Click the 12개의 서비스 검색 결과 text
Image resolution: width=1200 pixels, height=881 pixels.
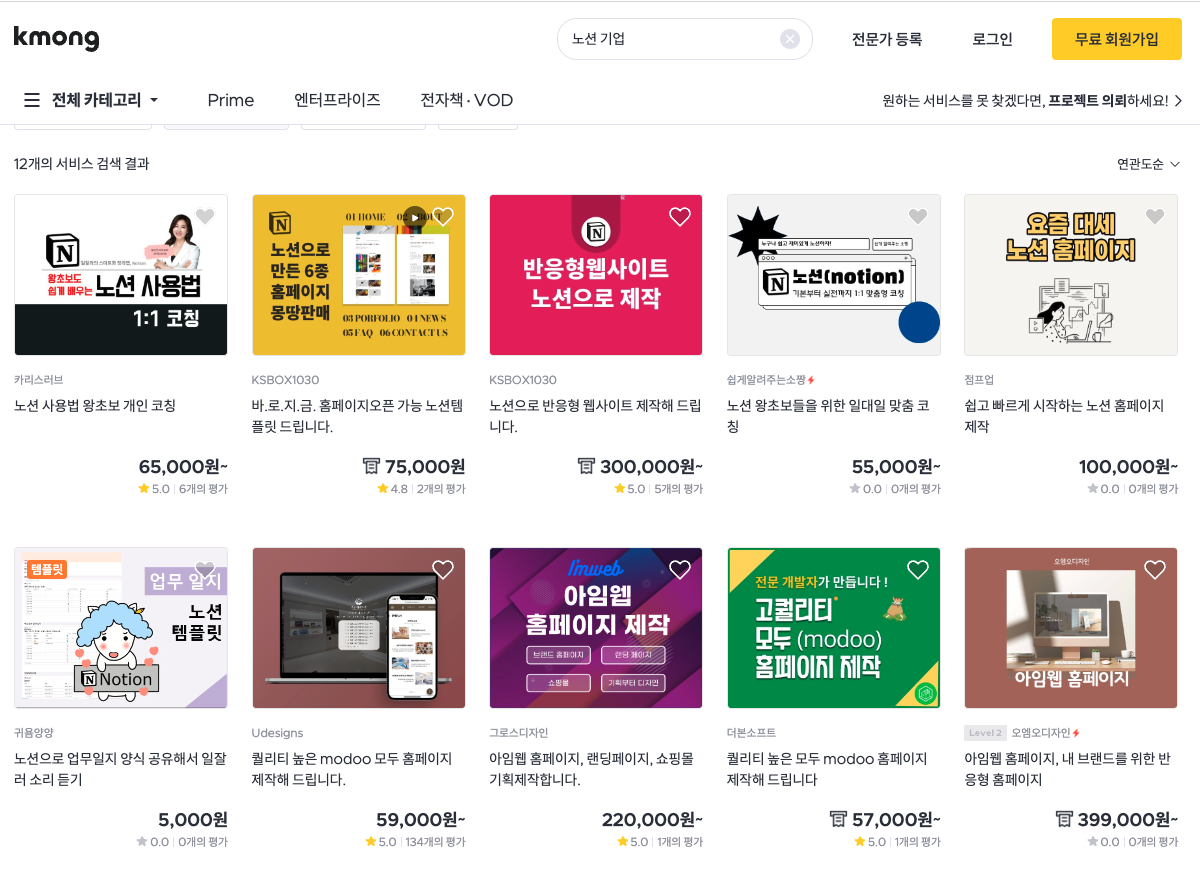(x=82, y=164)
